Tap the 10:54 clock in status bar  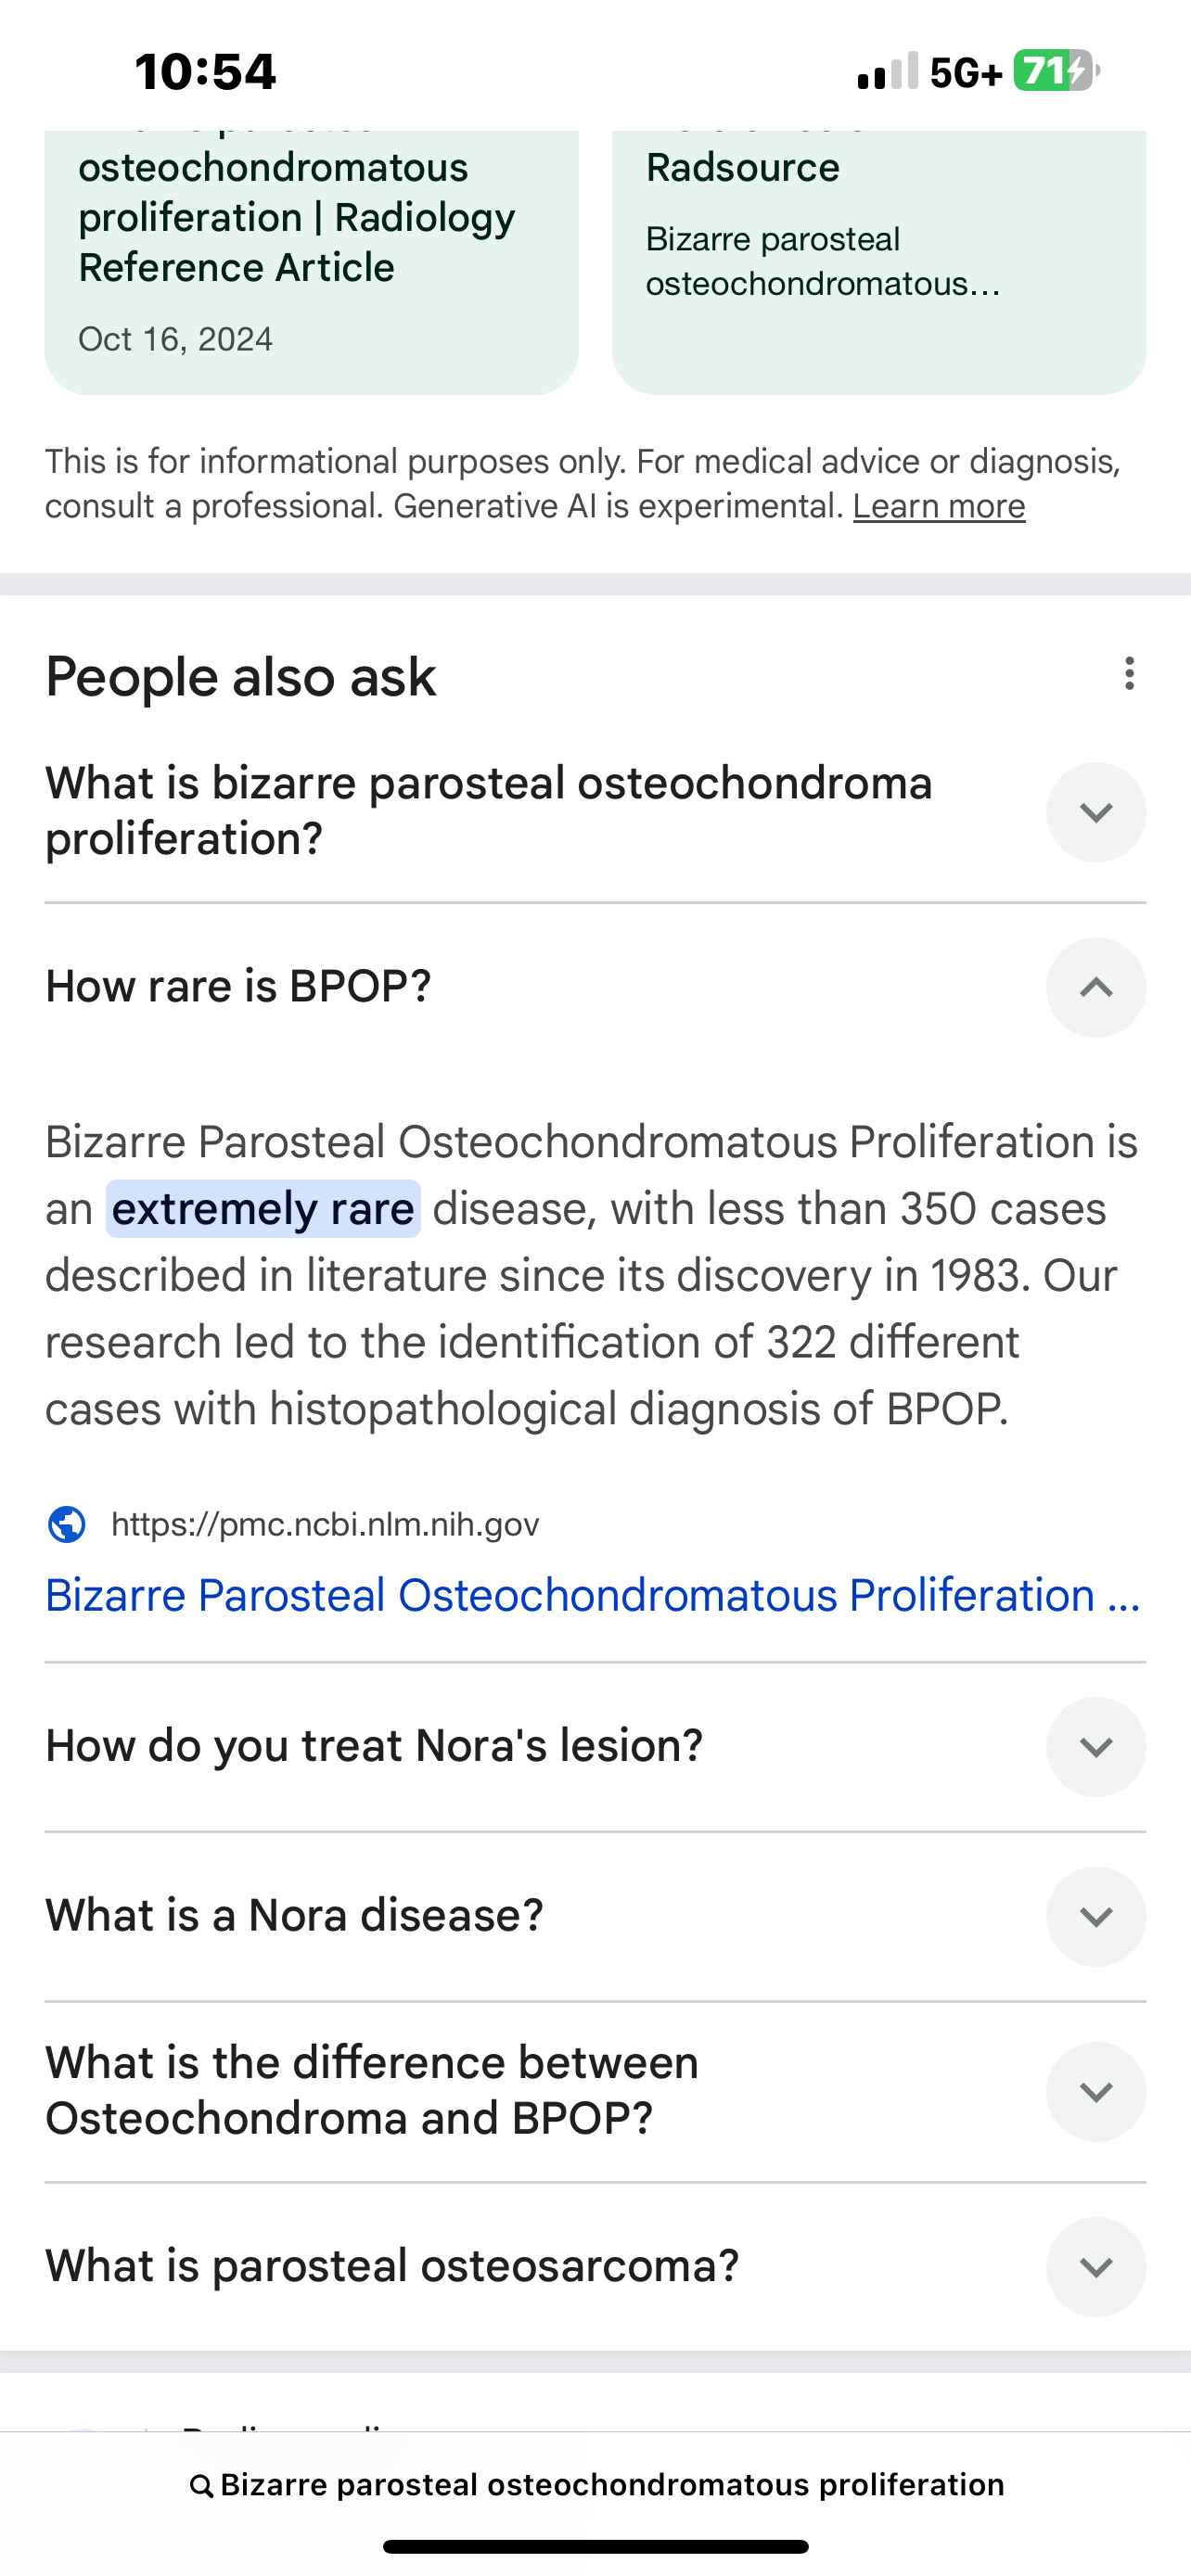click(205, 72)
